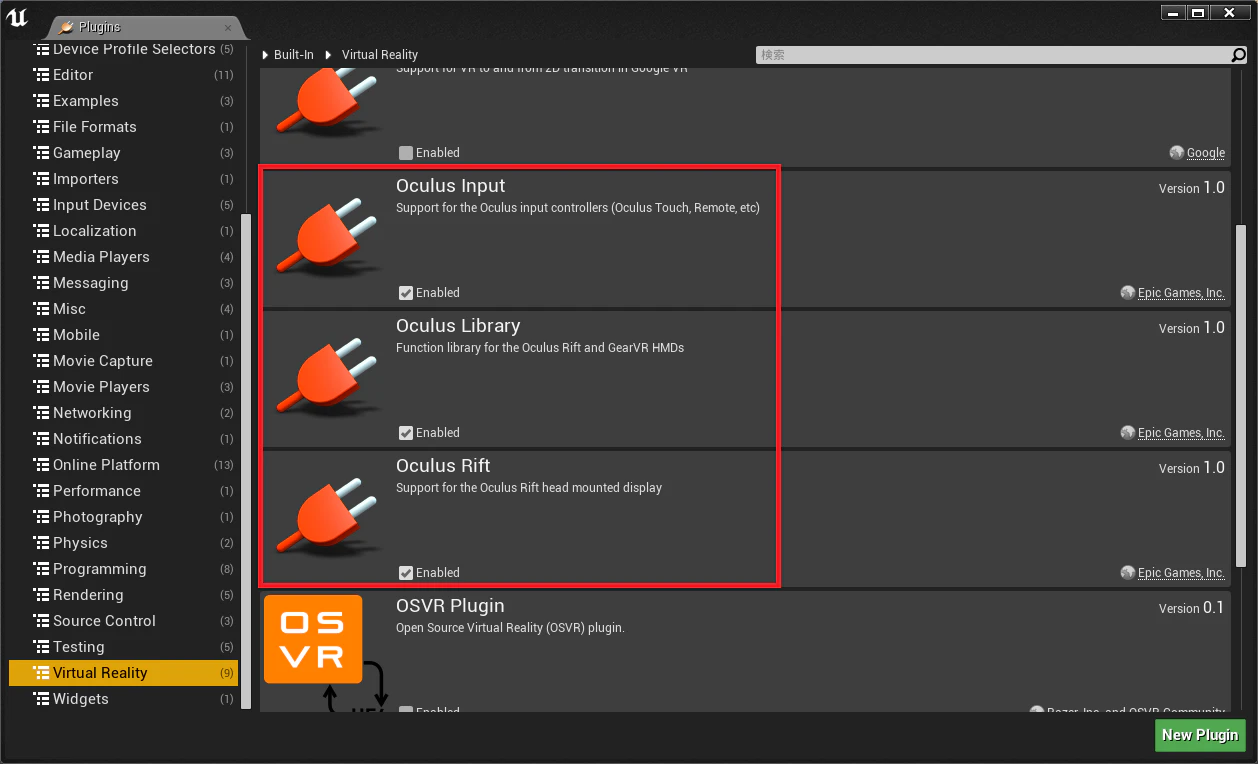Image resolution: width=1258 pixels, height=764 pixels.
Task: Close the Plugins tab
Action: click(228, 28)
